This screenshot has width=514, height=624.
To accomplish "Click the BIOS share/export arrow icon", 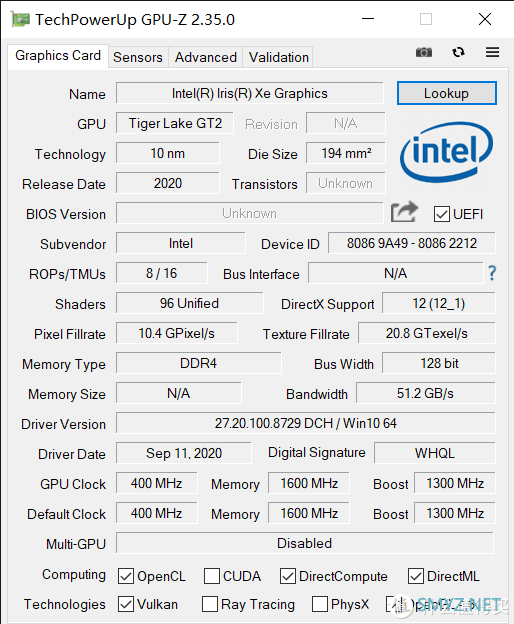I will tap(404, 212).
